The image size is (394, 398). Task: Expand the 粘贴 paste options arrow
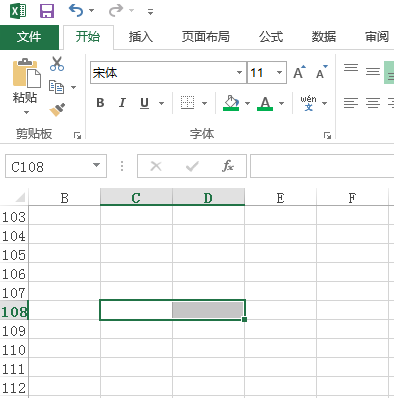(26, 112)
